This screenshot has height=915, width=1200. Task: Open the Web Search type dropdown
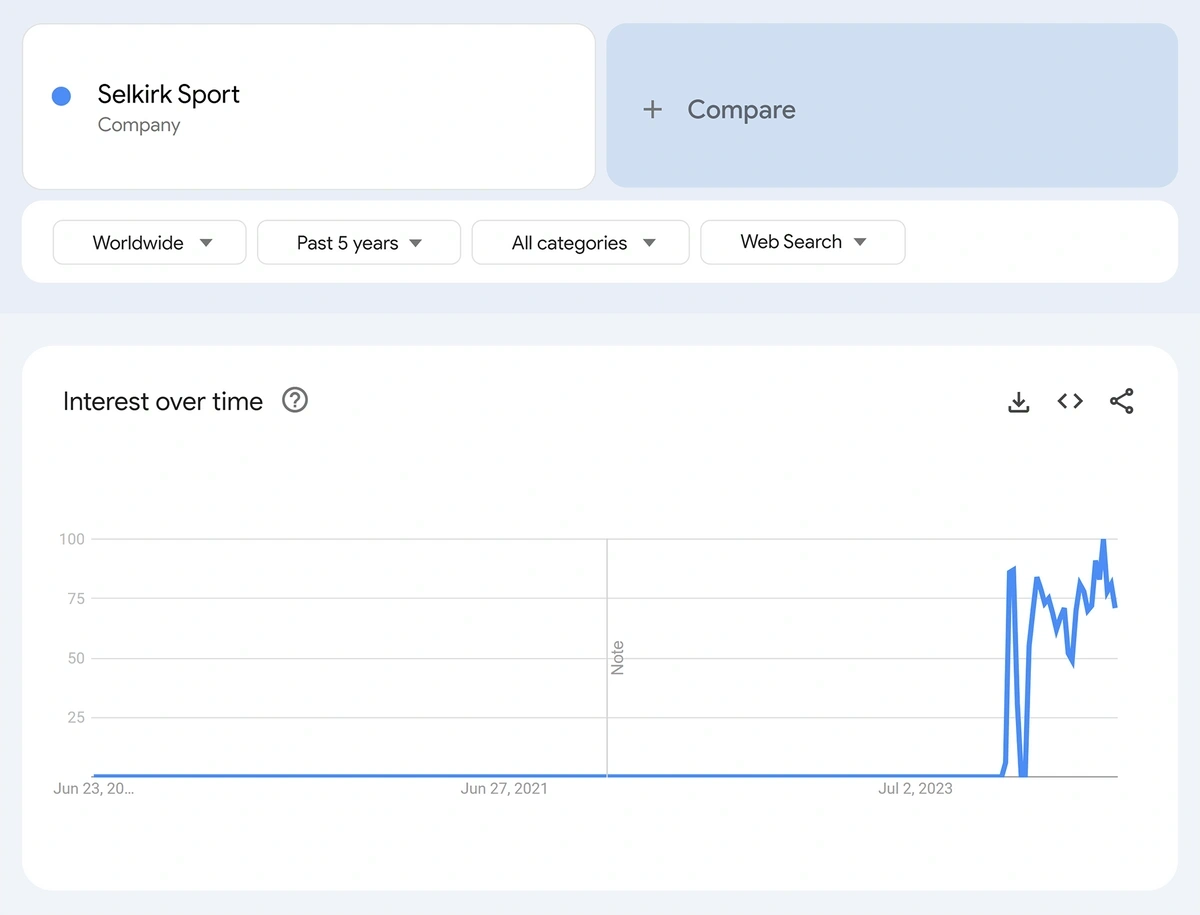tap(803, 242)
